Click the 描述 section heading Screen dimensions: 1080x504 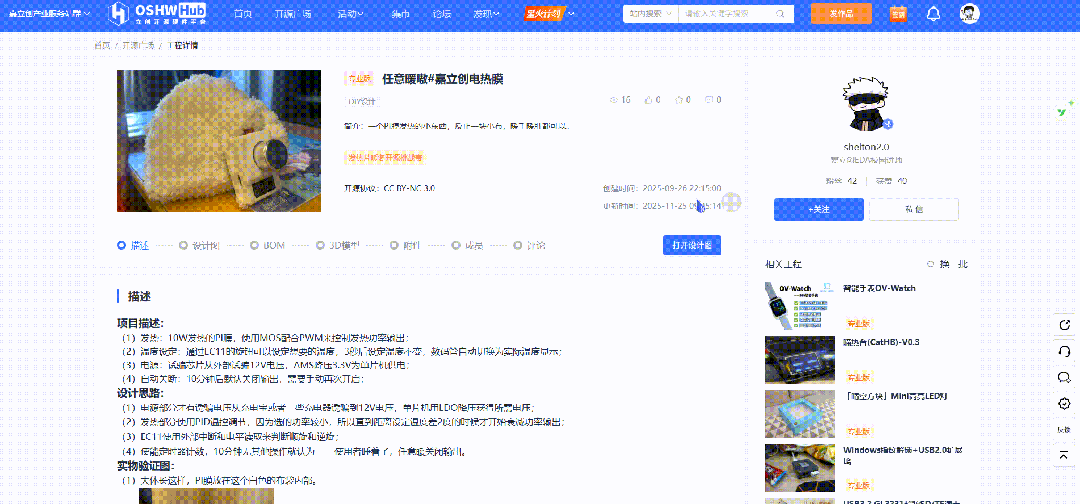click(139, 296)
